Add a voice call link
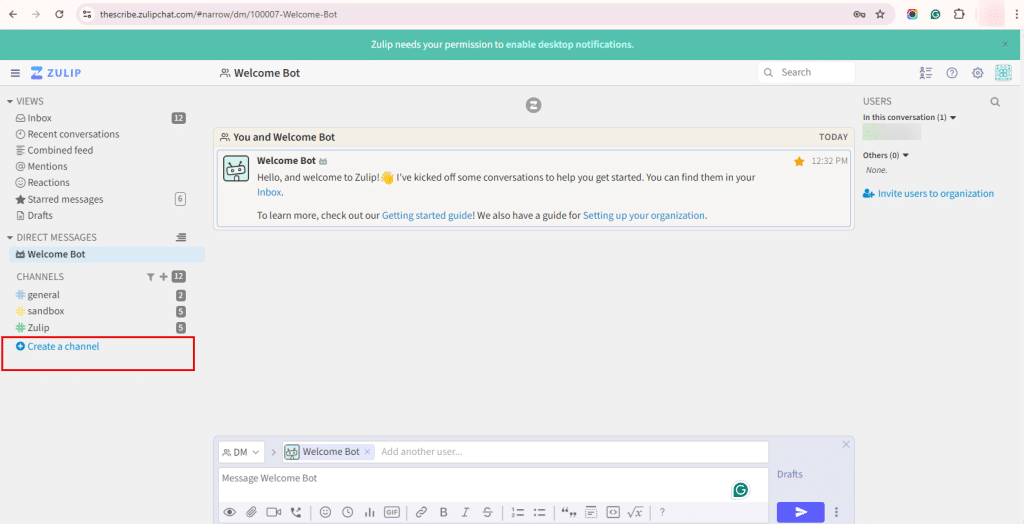1024x524 pixels. (296, 512)
